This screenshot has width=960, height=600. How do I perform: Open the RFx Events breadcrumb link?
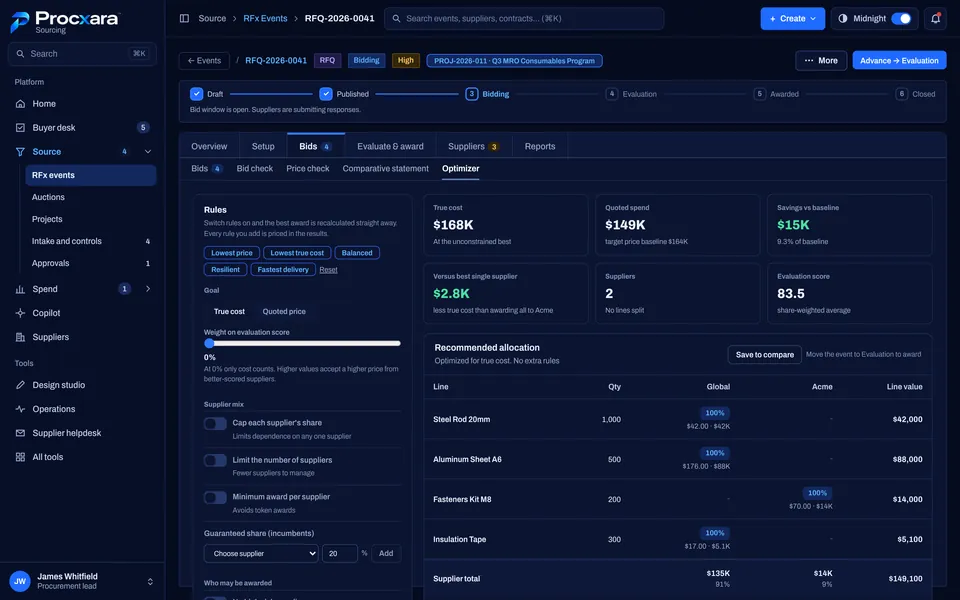(x=265, y=18)
